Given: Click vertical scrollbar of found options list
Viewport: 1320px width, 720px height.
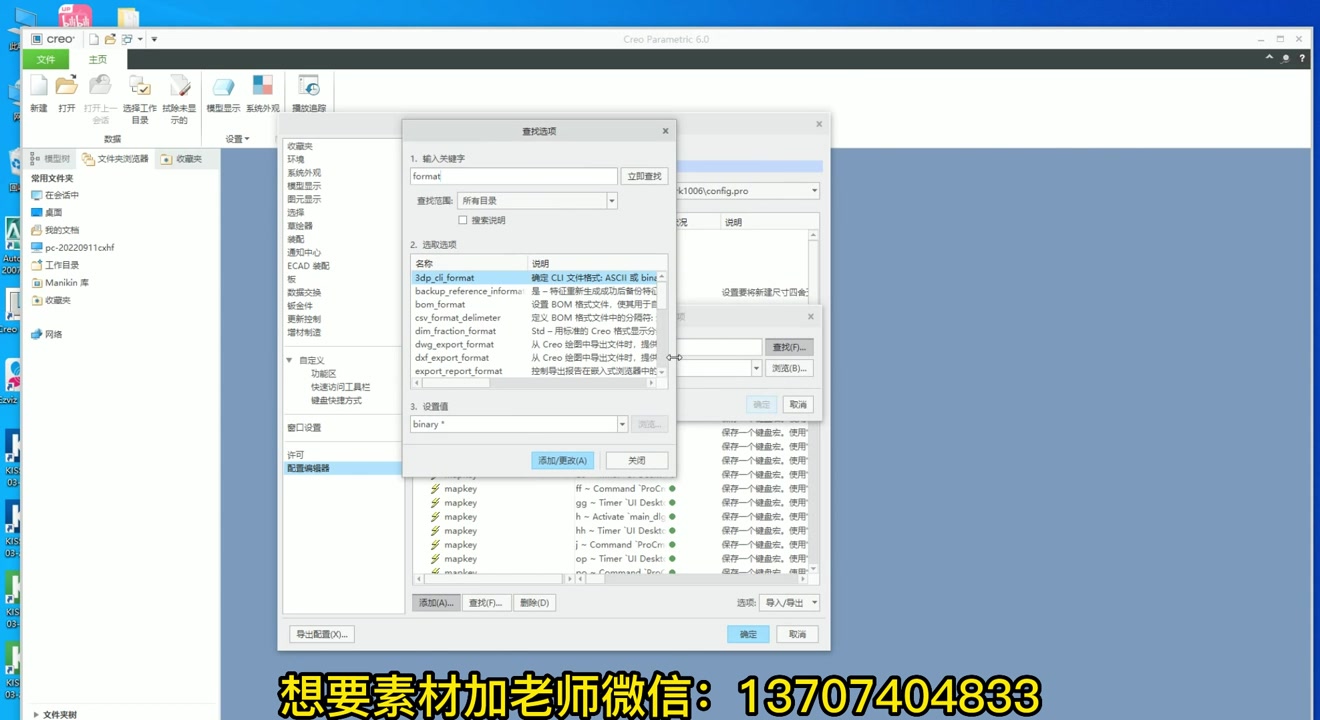Looking at the screenshot, I should tap(662, 324).
